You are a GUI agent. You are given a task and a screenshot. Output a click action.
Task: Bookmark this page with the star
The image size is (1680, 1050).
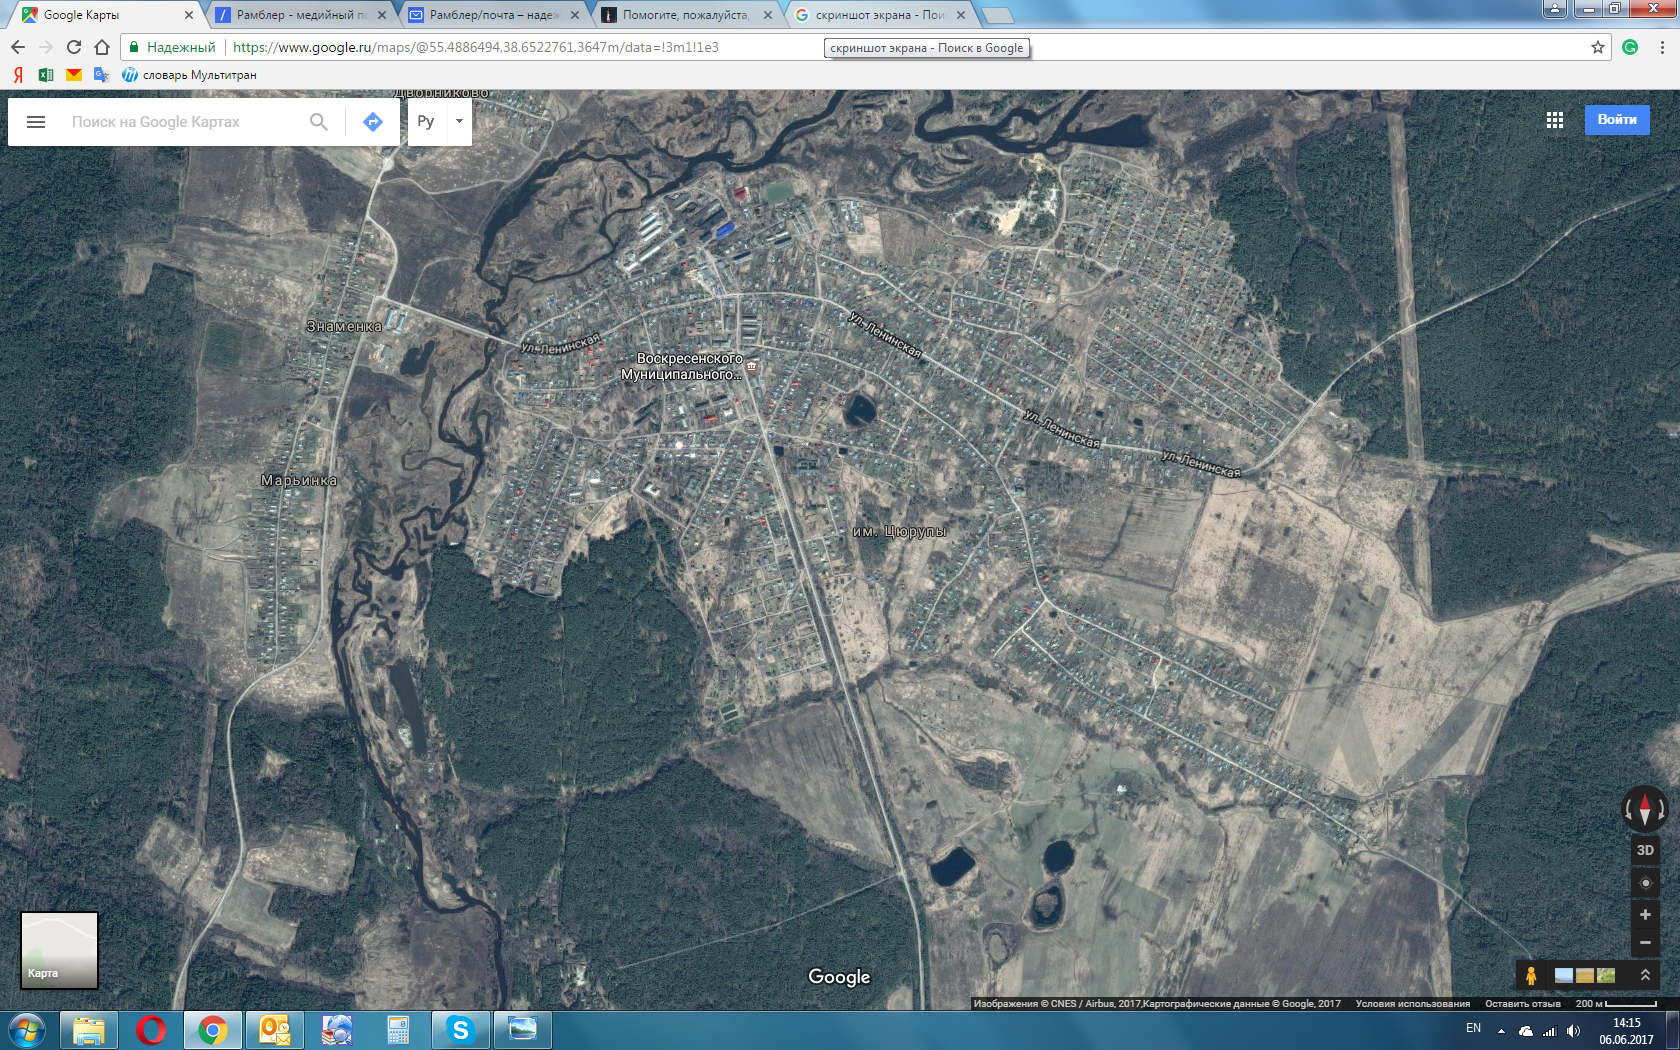1598,47
